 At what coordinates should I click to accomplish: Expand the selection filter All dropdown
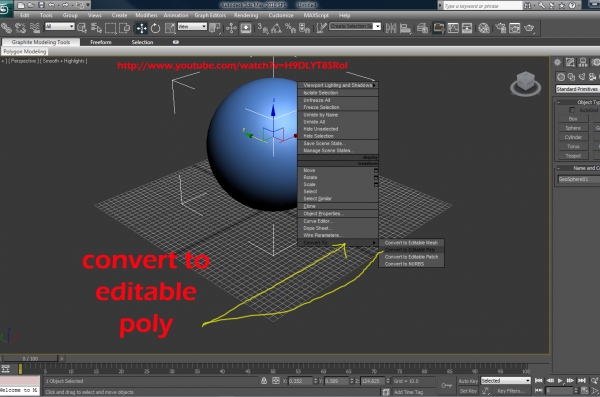(59, 26)
